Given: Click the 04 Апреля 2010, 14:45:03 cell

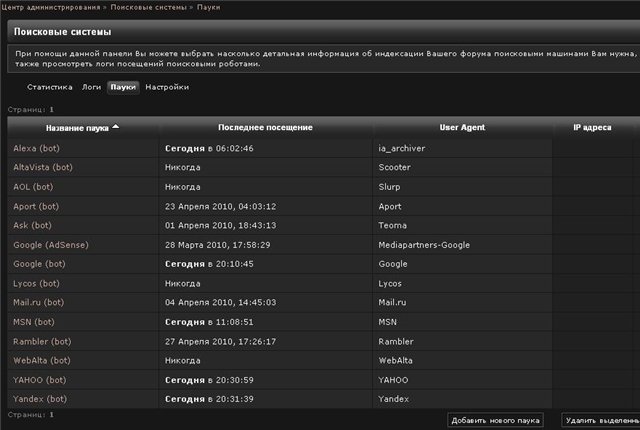Looking at the screenshot, I should pyautogui.click(x=265, y=302).
